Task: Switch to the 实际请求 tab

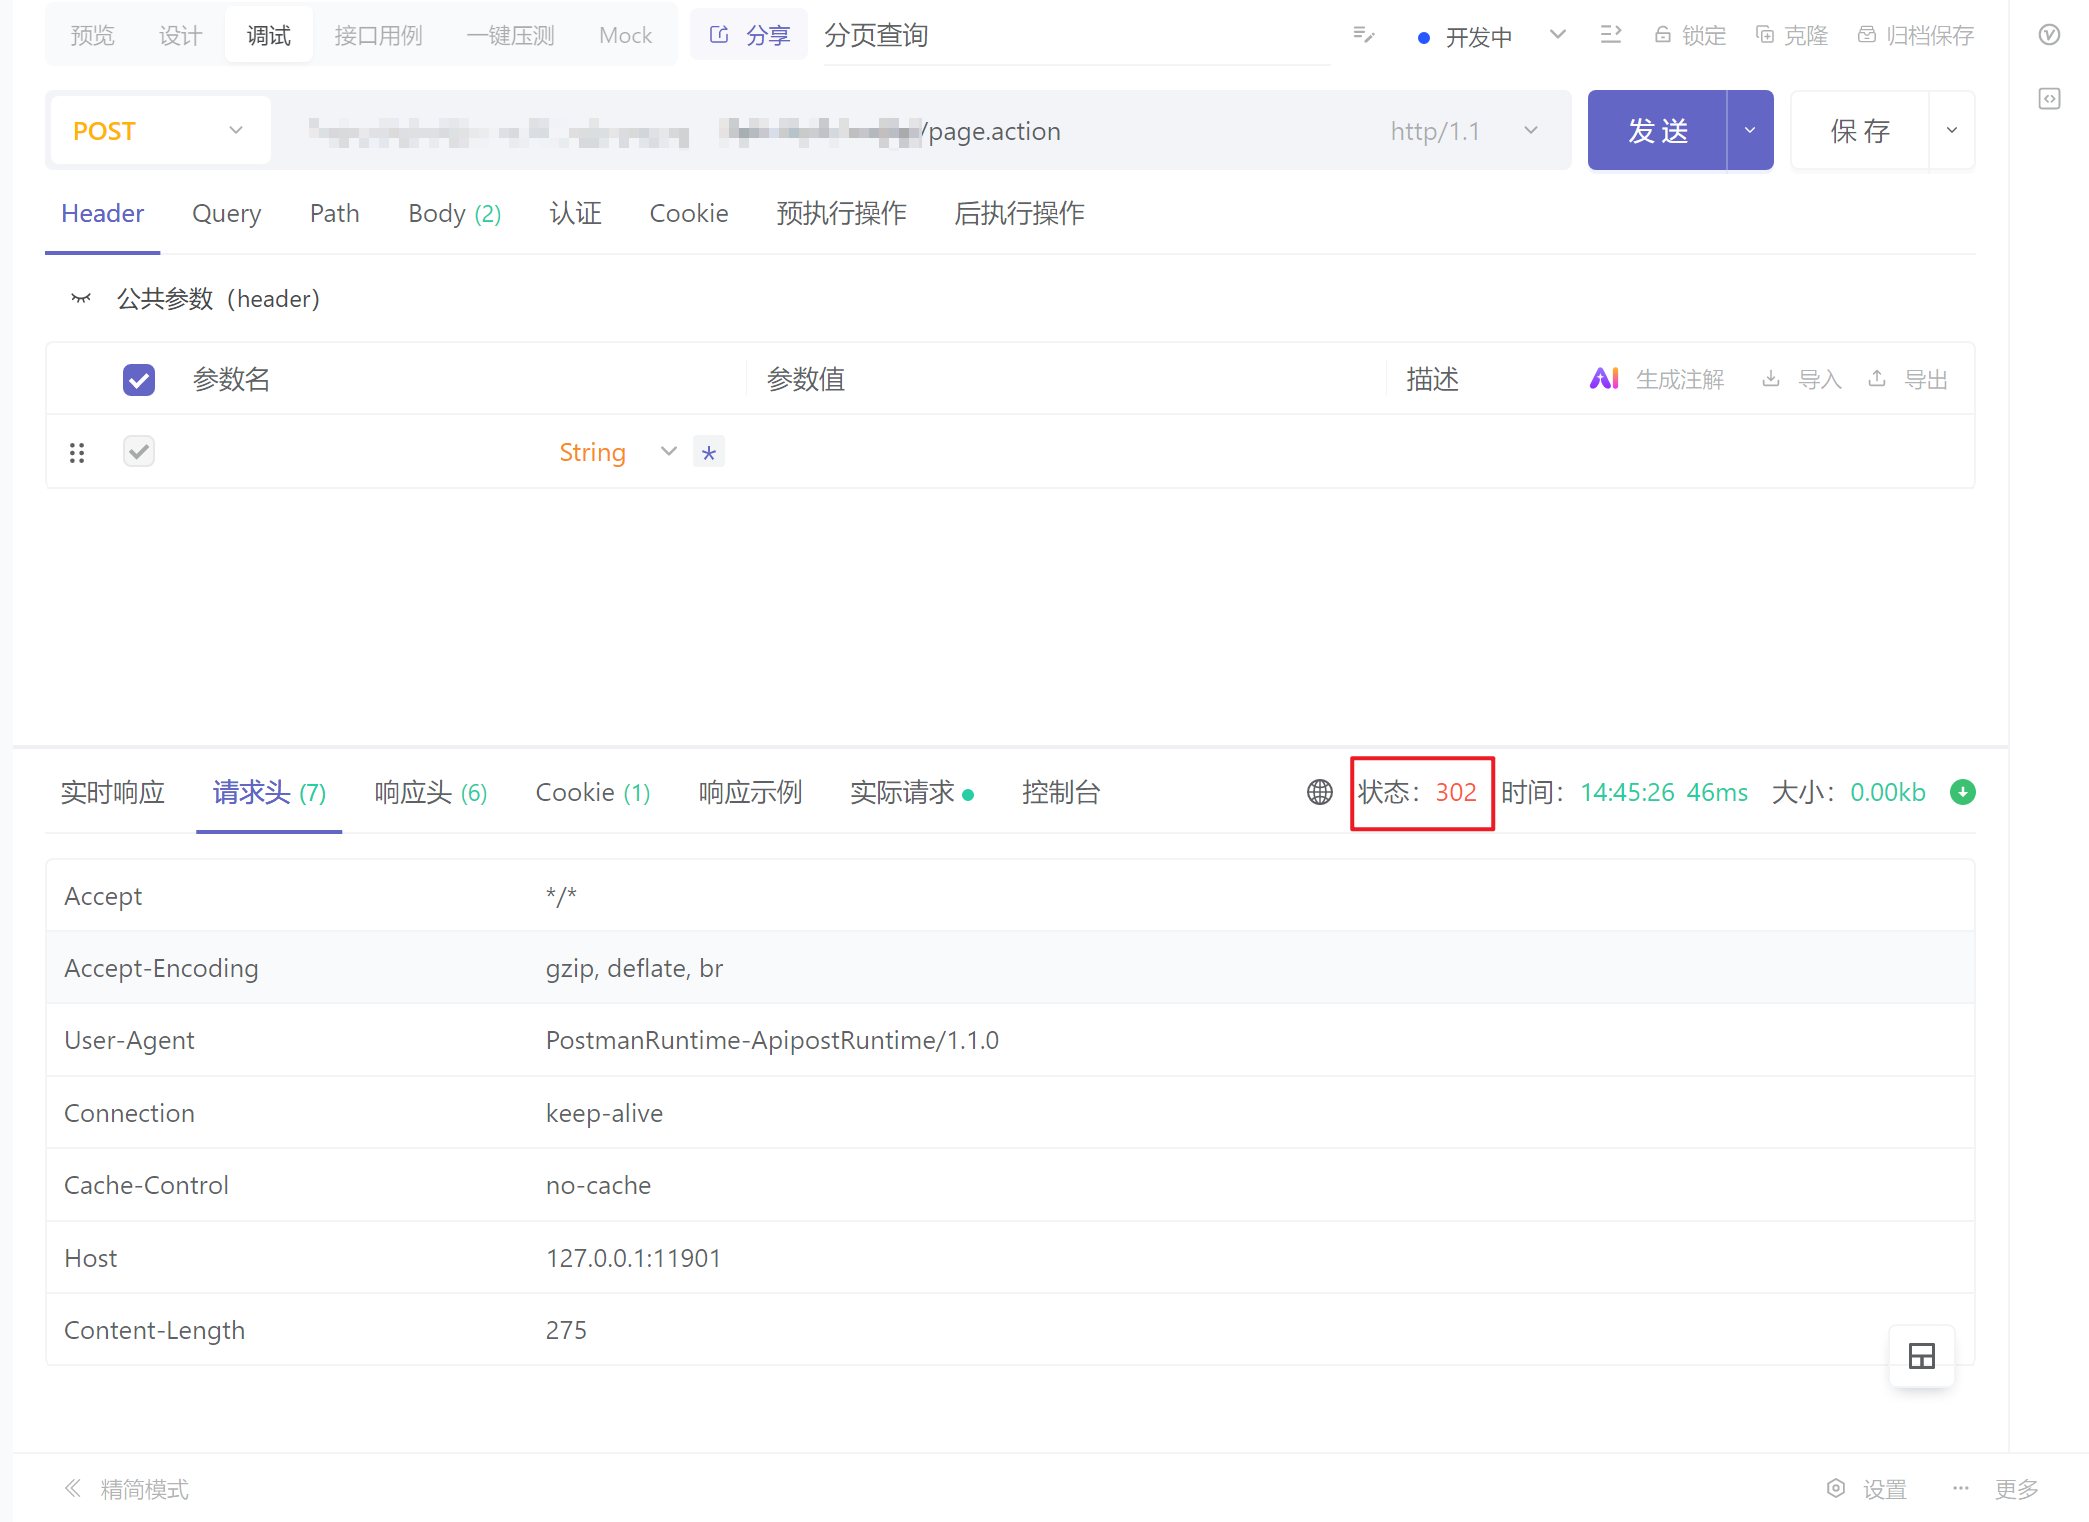Action: pos(911,792)
